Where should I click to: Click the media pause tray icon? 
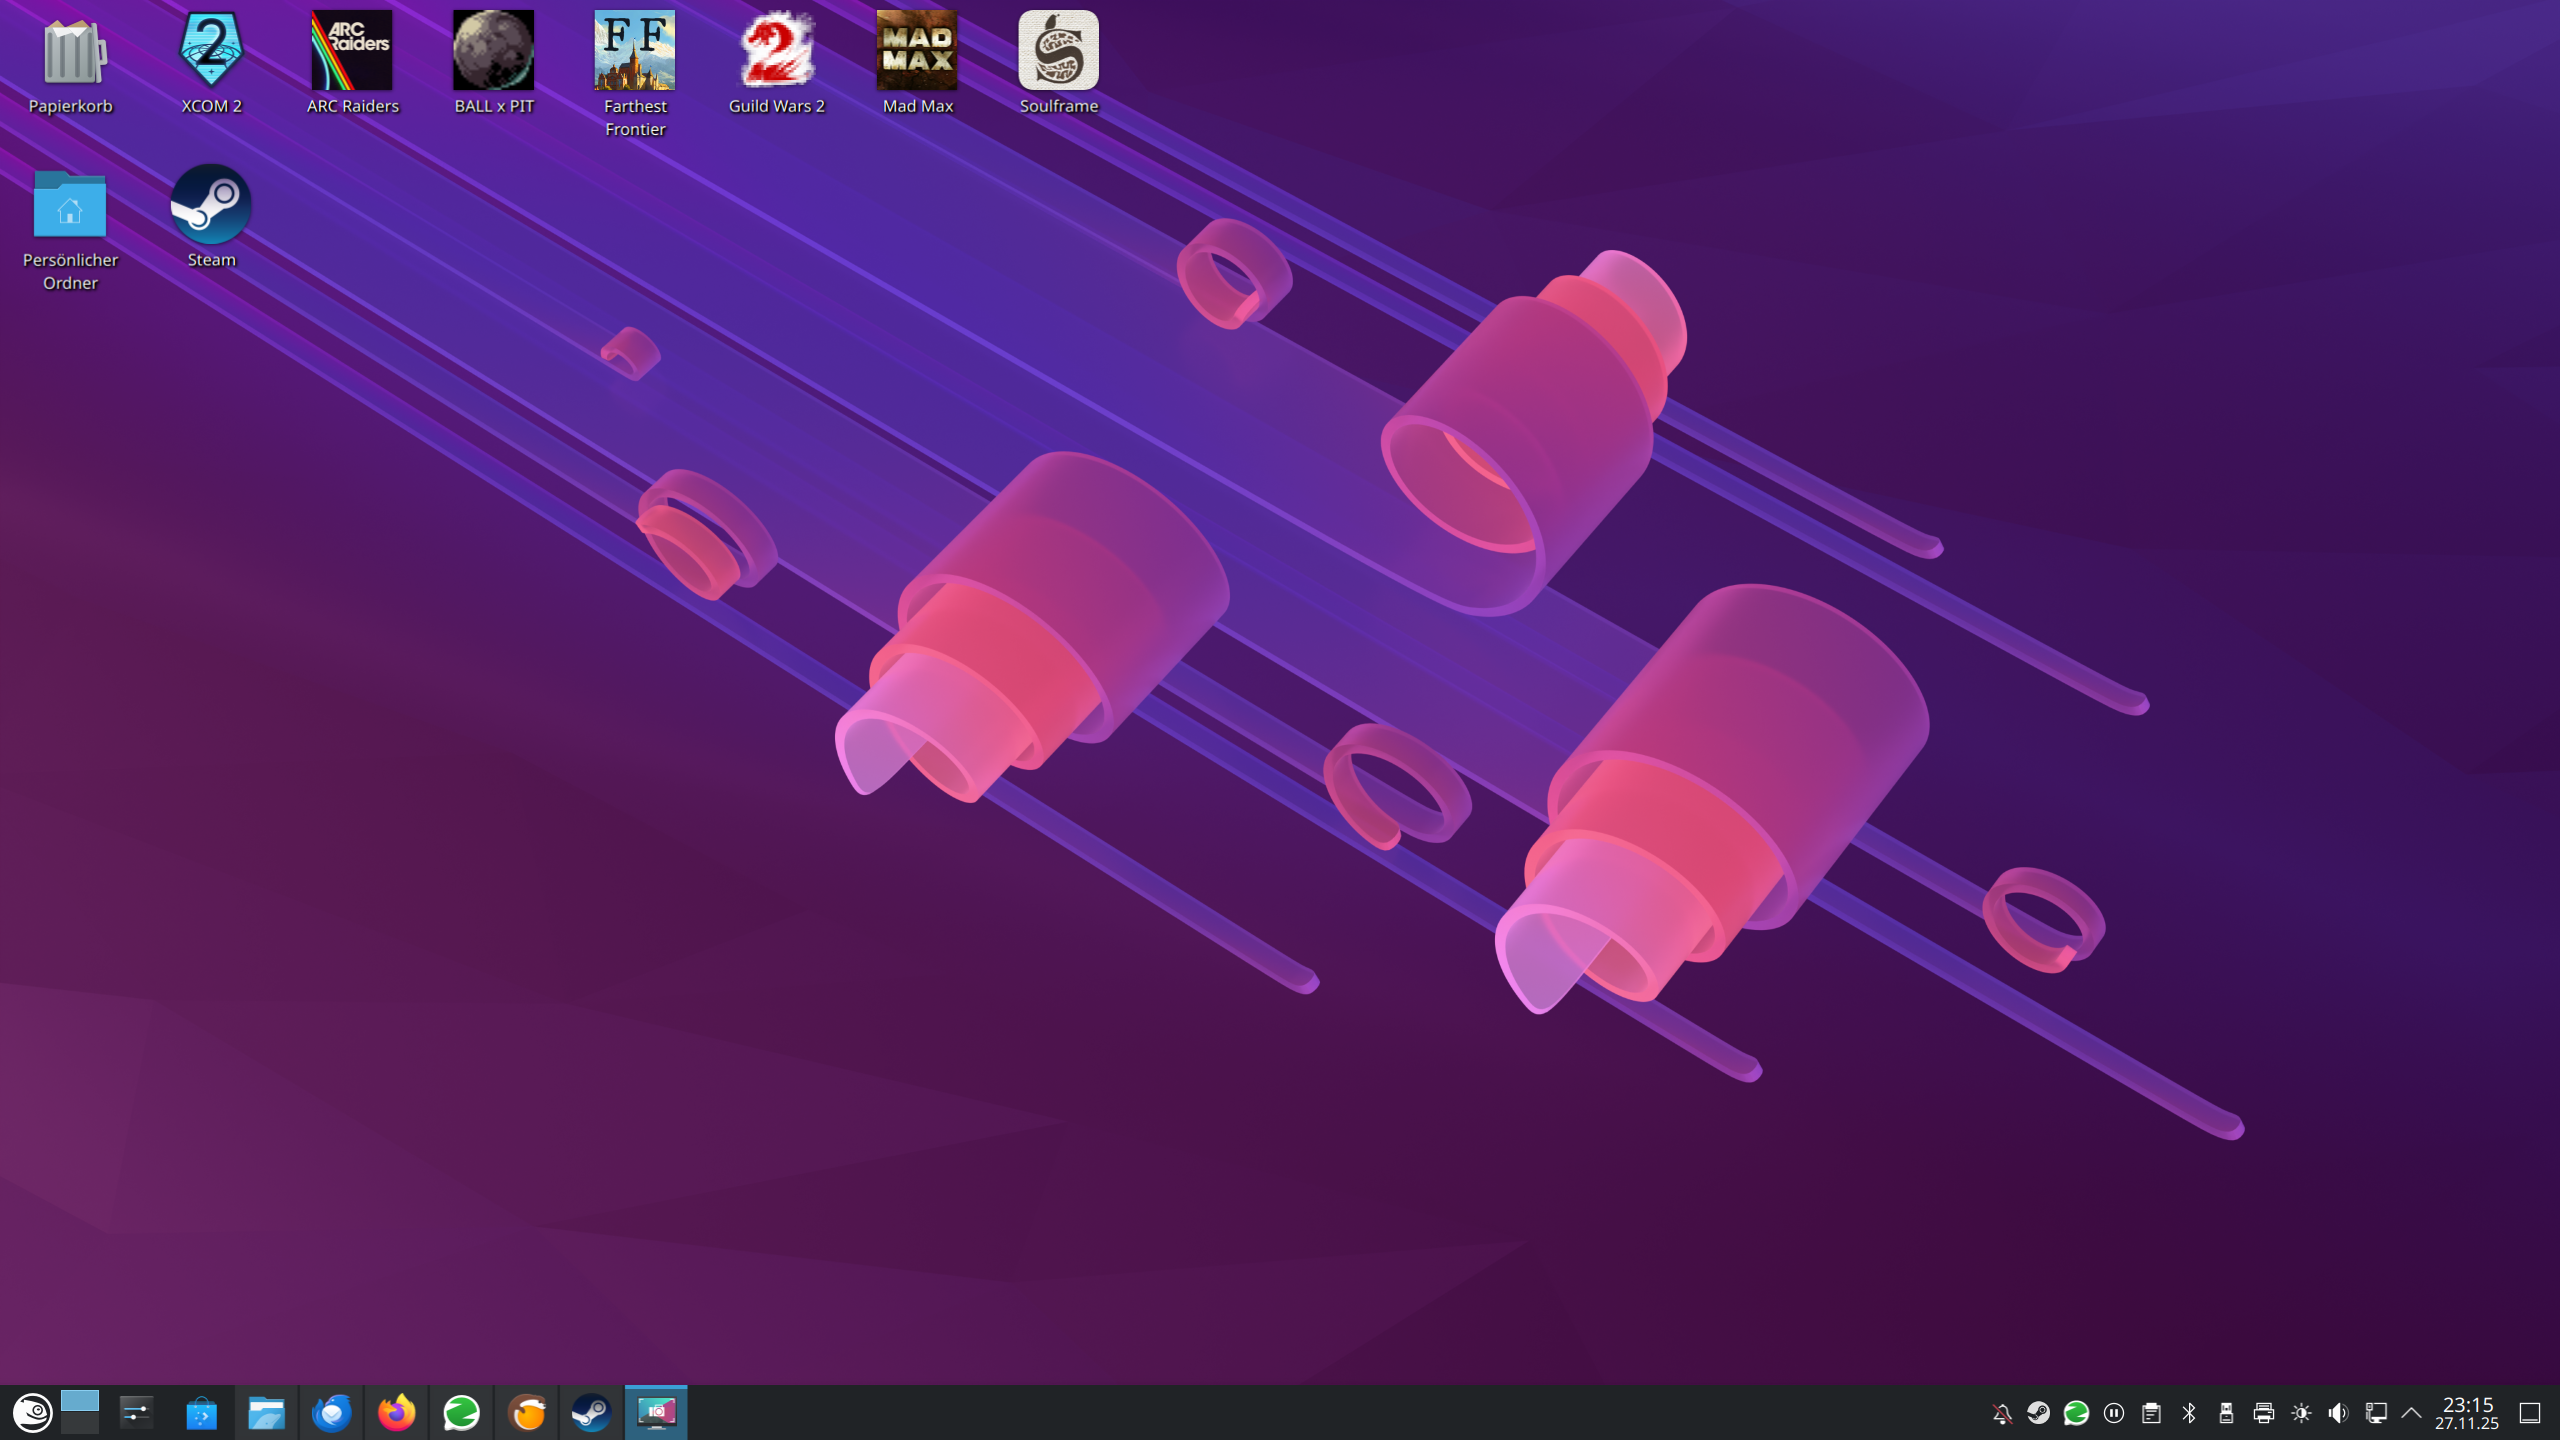(2113, 1413)
